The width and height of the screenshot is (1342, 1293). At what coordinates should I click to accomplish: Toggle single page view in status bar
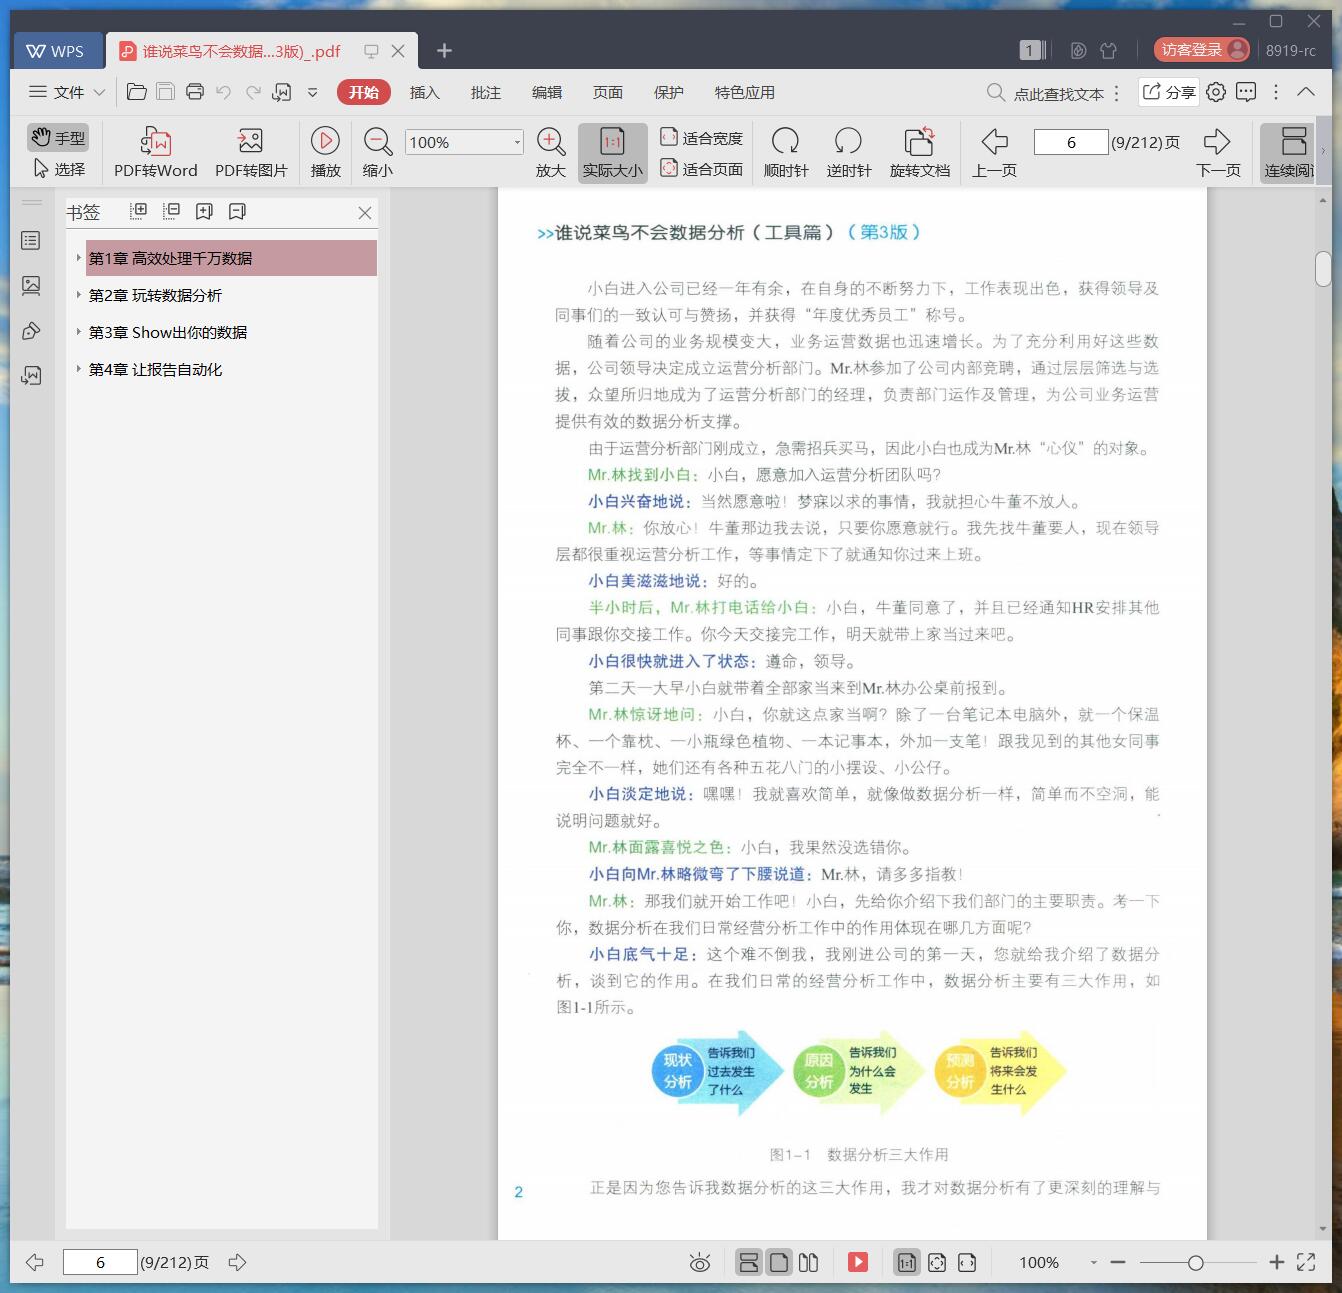(779, 1262)
